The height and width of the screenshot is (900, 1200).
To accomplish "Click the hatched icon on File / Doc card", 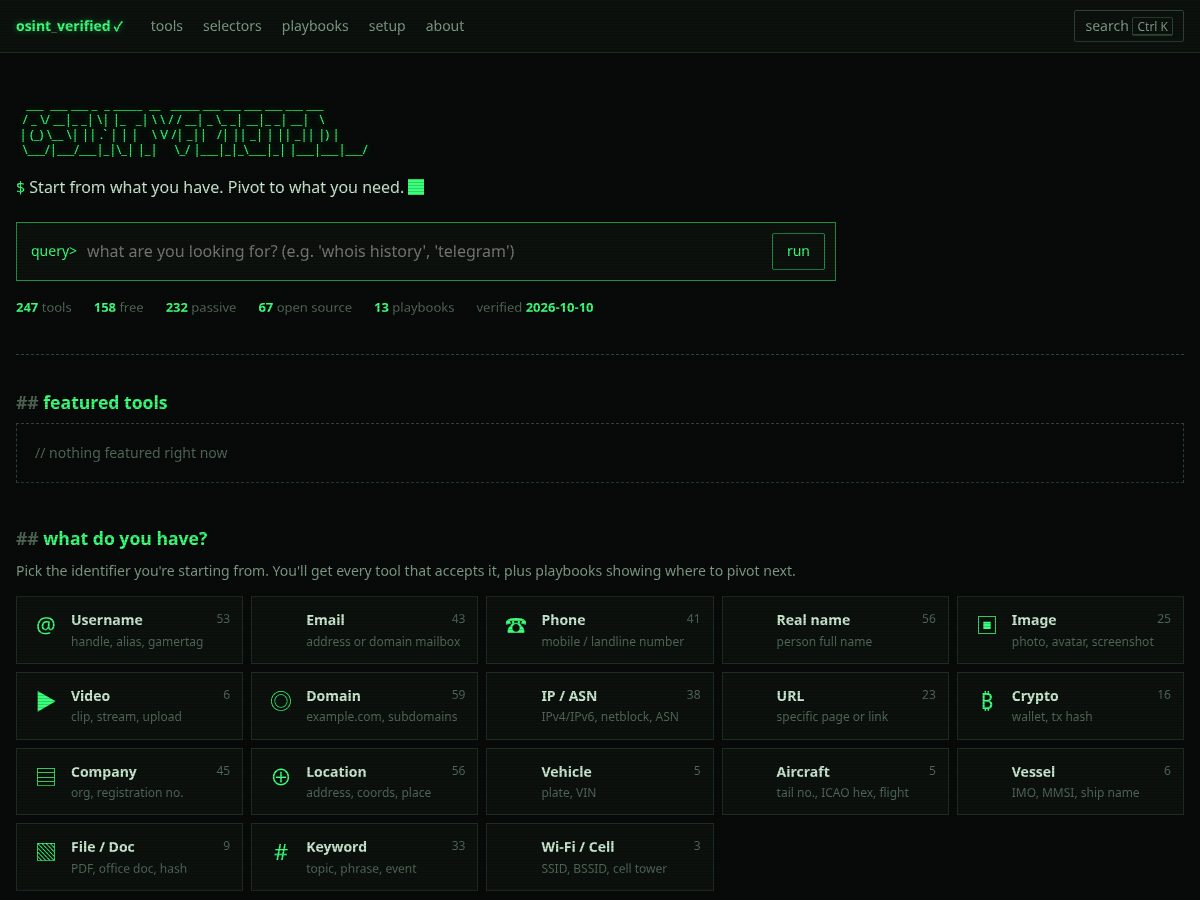I will tap(46, 852).
